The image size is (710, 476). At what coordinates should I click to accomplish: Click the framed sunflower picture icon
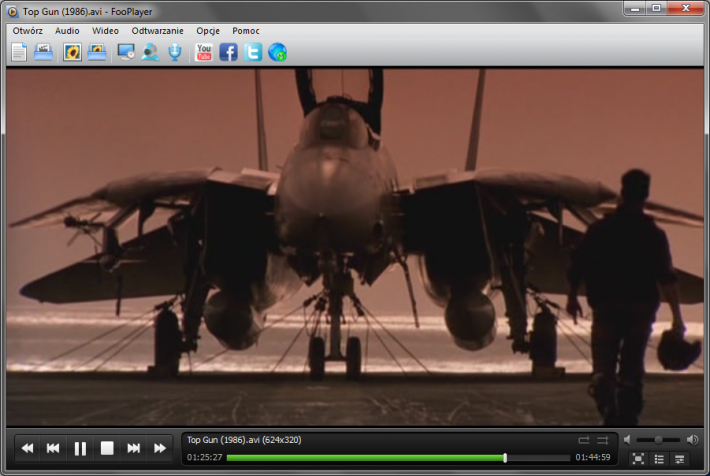click(x=72, y=52)
